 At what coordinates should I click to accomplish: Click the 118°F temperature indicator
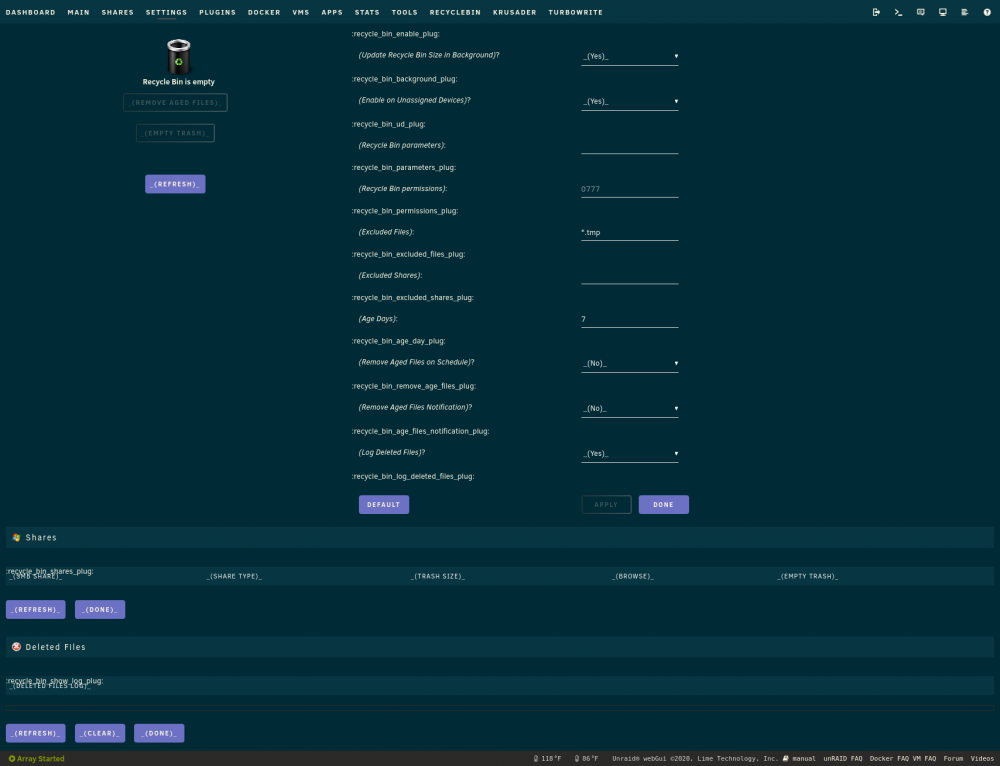click(x=547, y=759)
